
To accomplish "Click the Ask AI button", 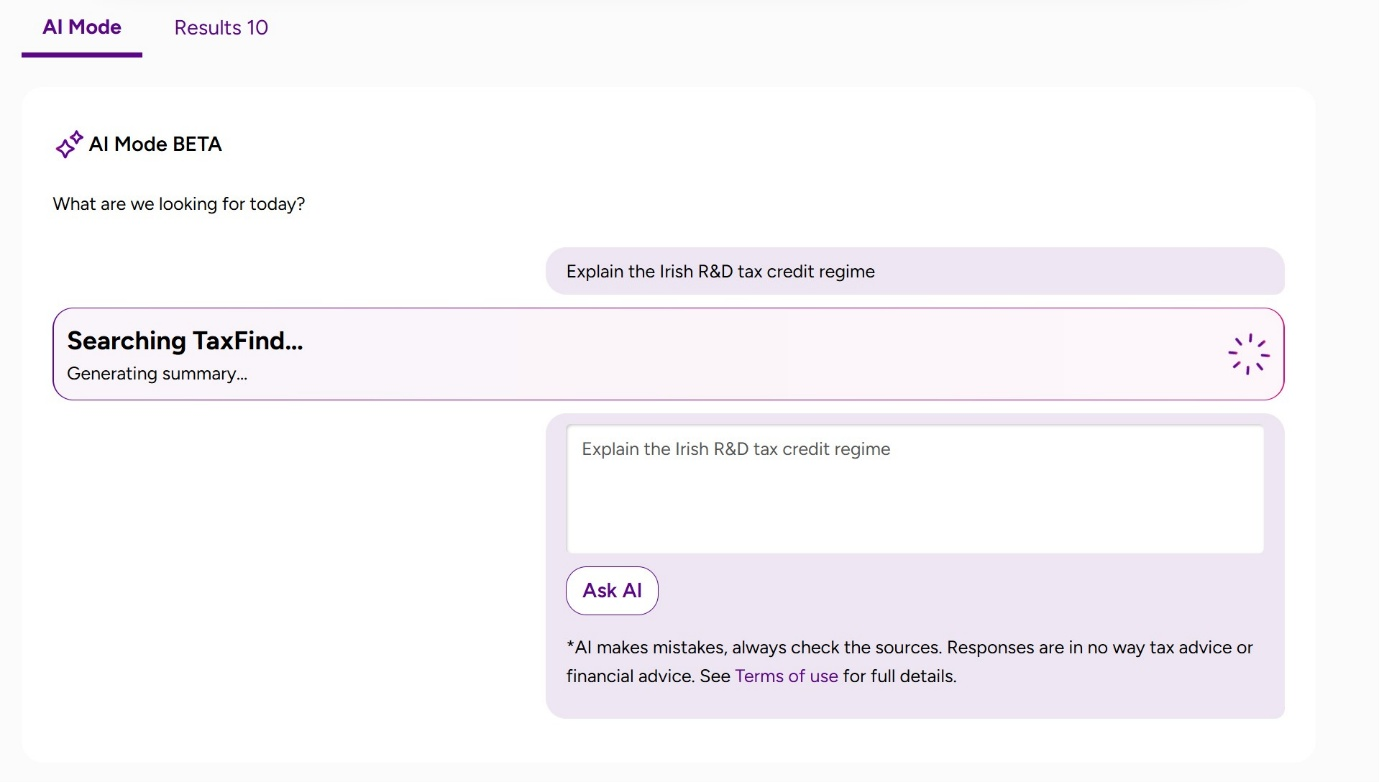I will coord(612,591).
